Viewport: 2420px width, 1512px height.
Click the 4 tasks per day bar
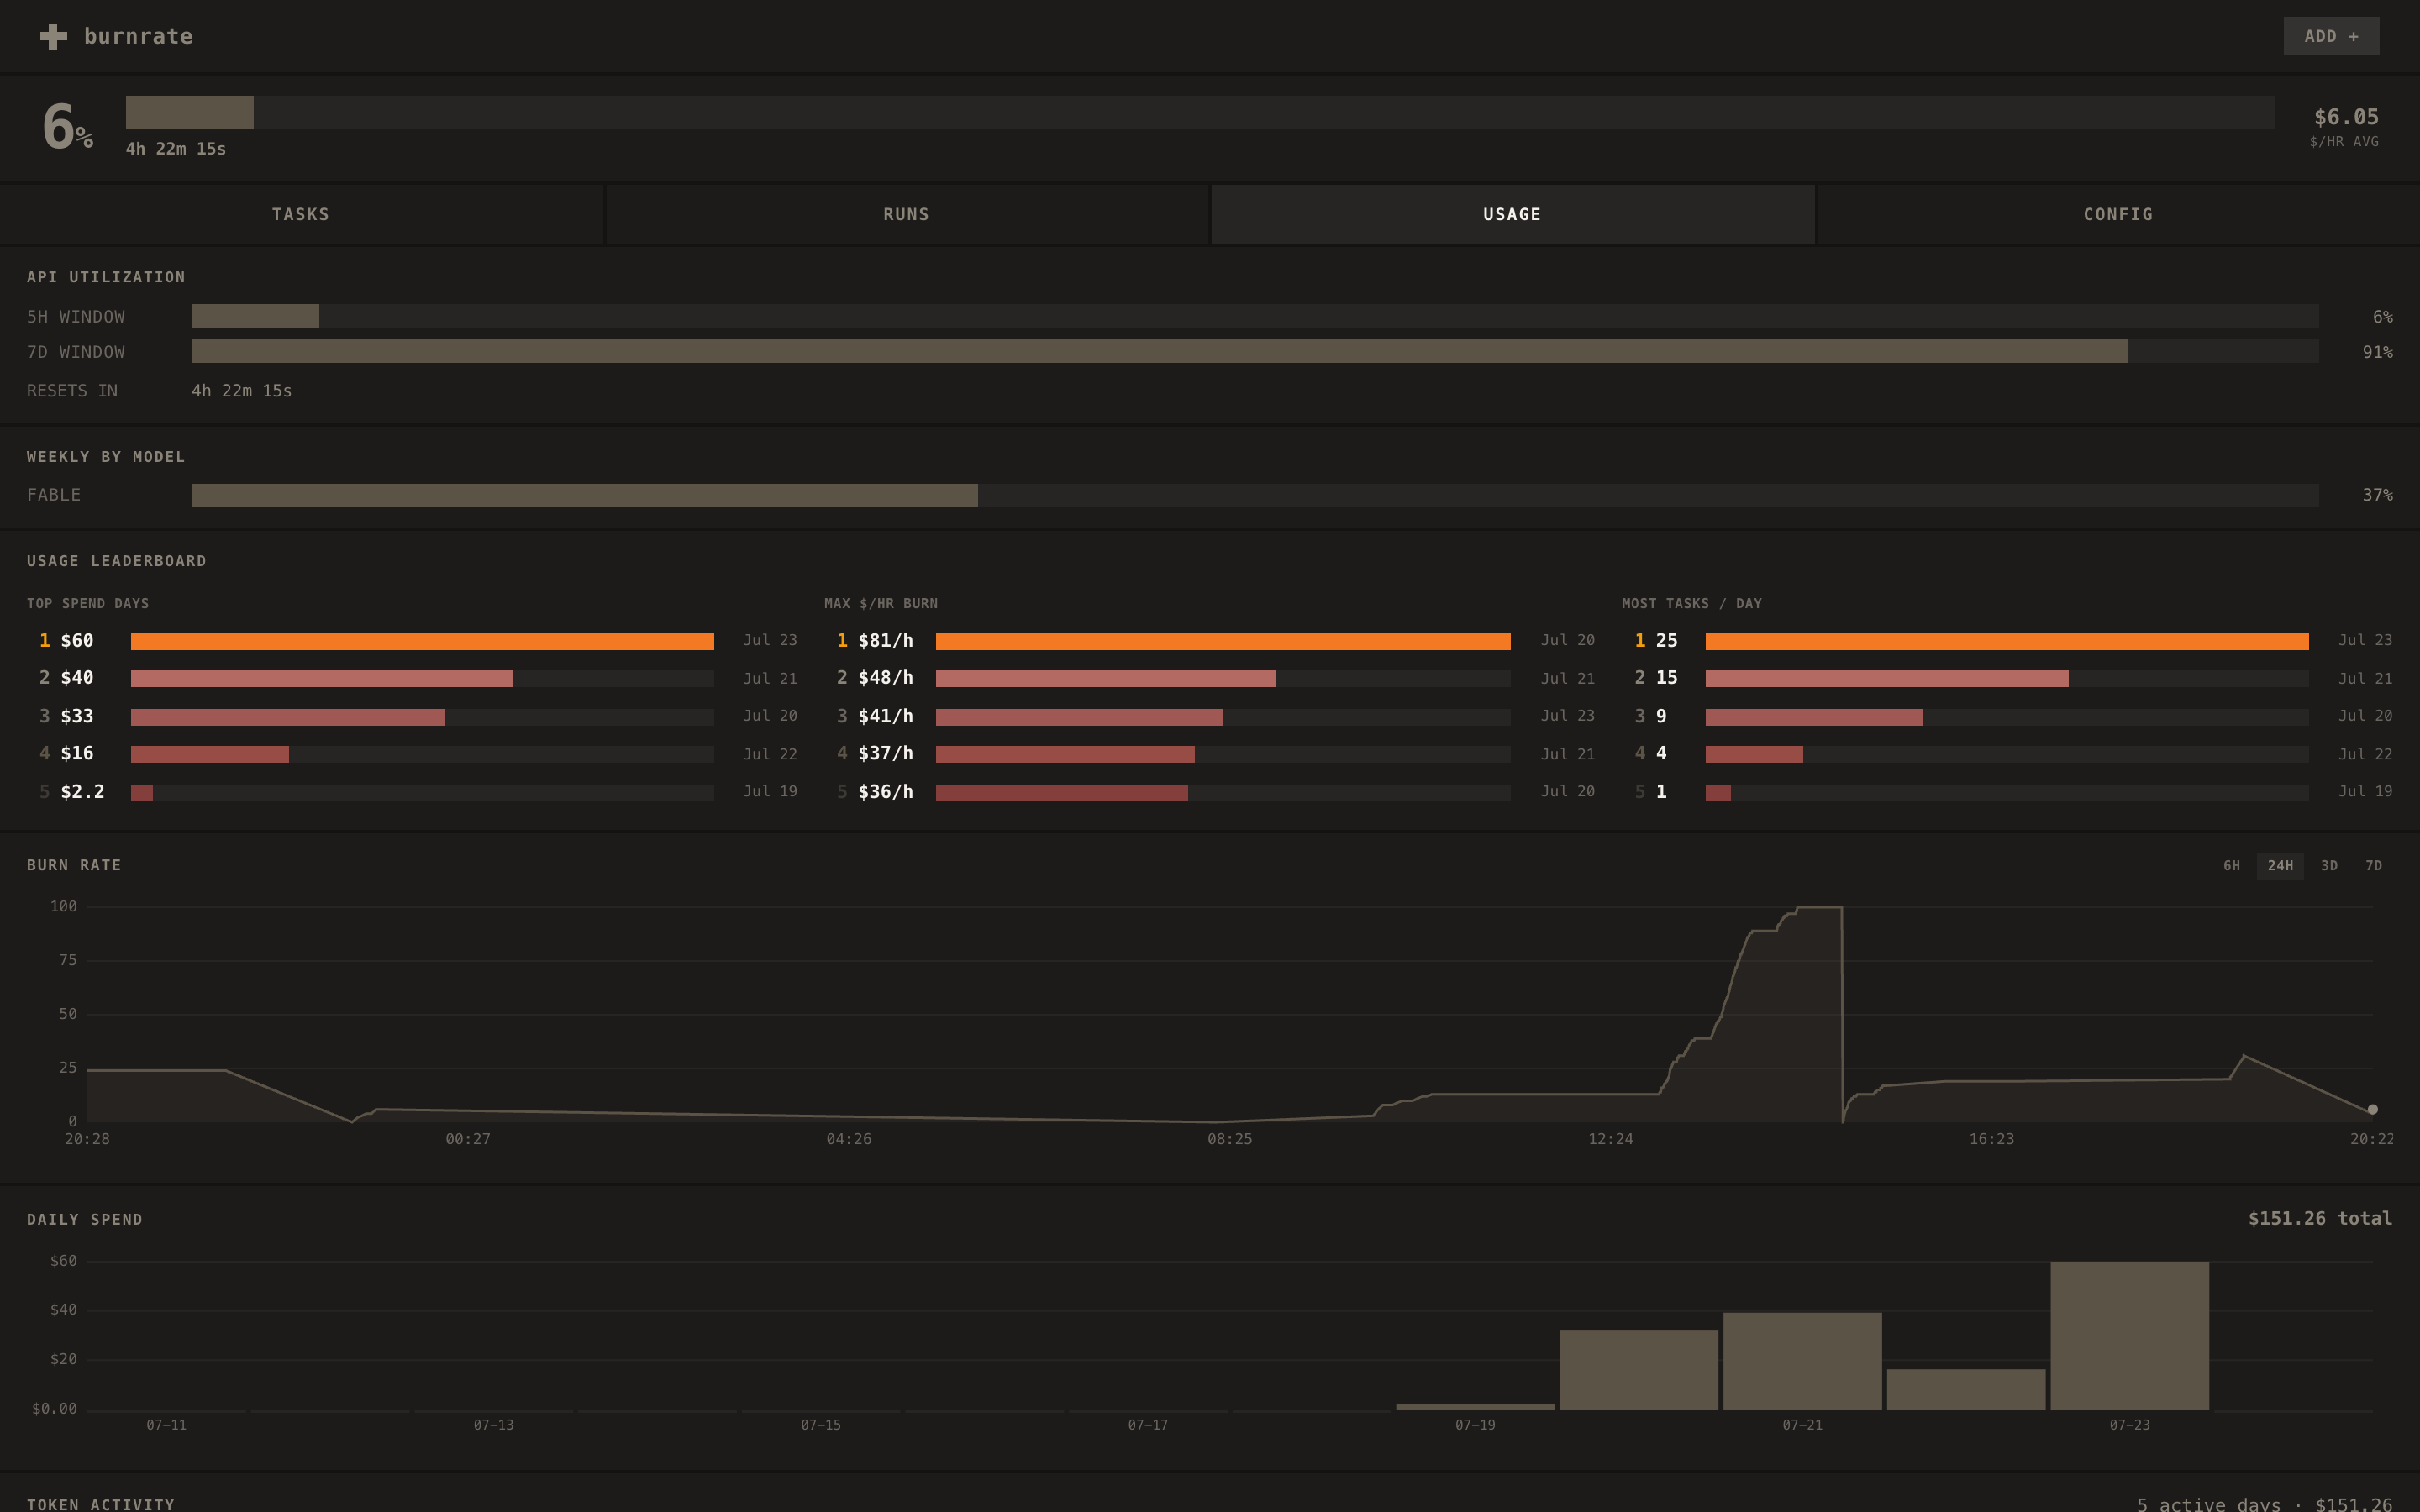pyautogui.click(x=2007, y=754)
